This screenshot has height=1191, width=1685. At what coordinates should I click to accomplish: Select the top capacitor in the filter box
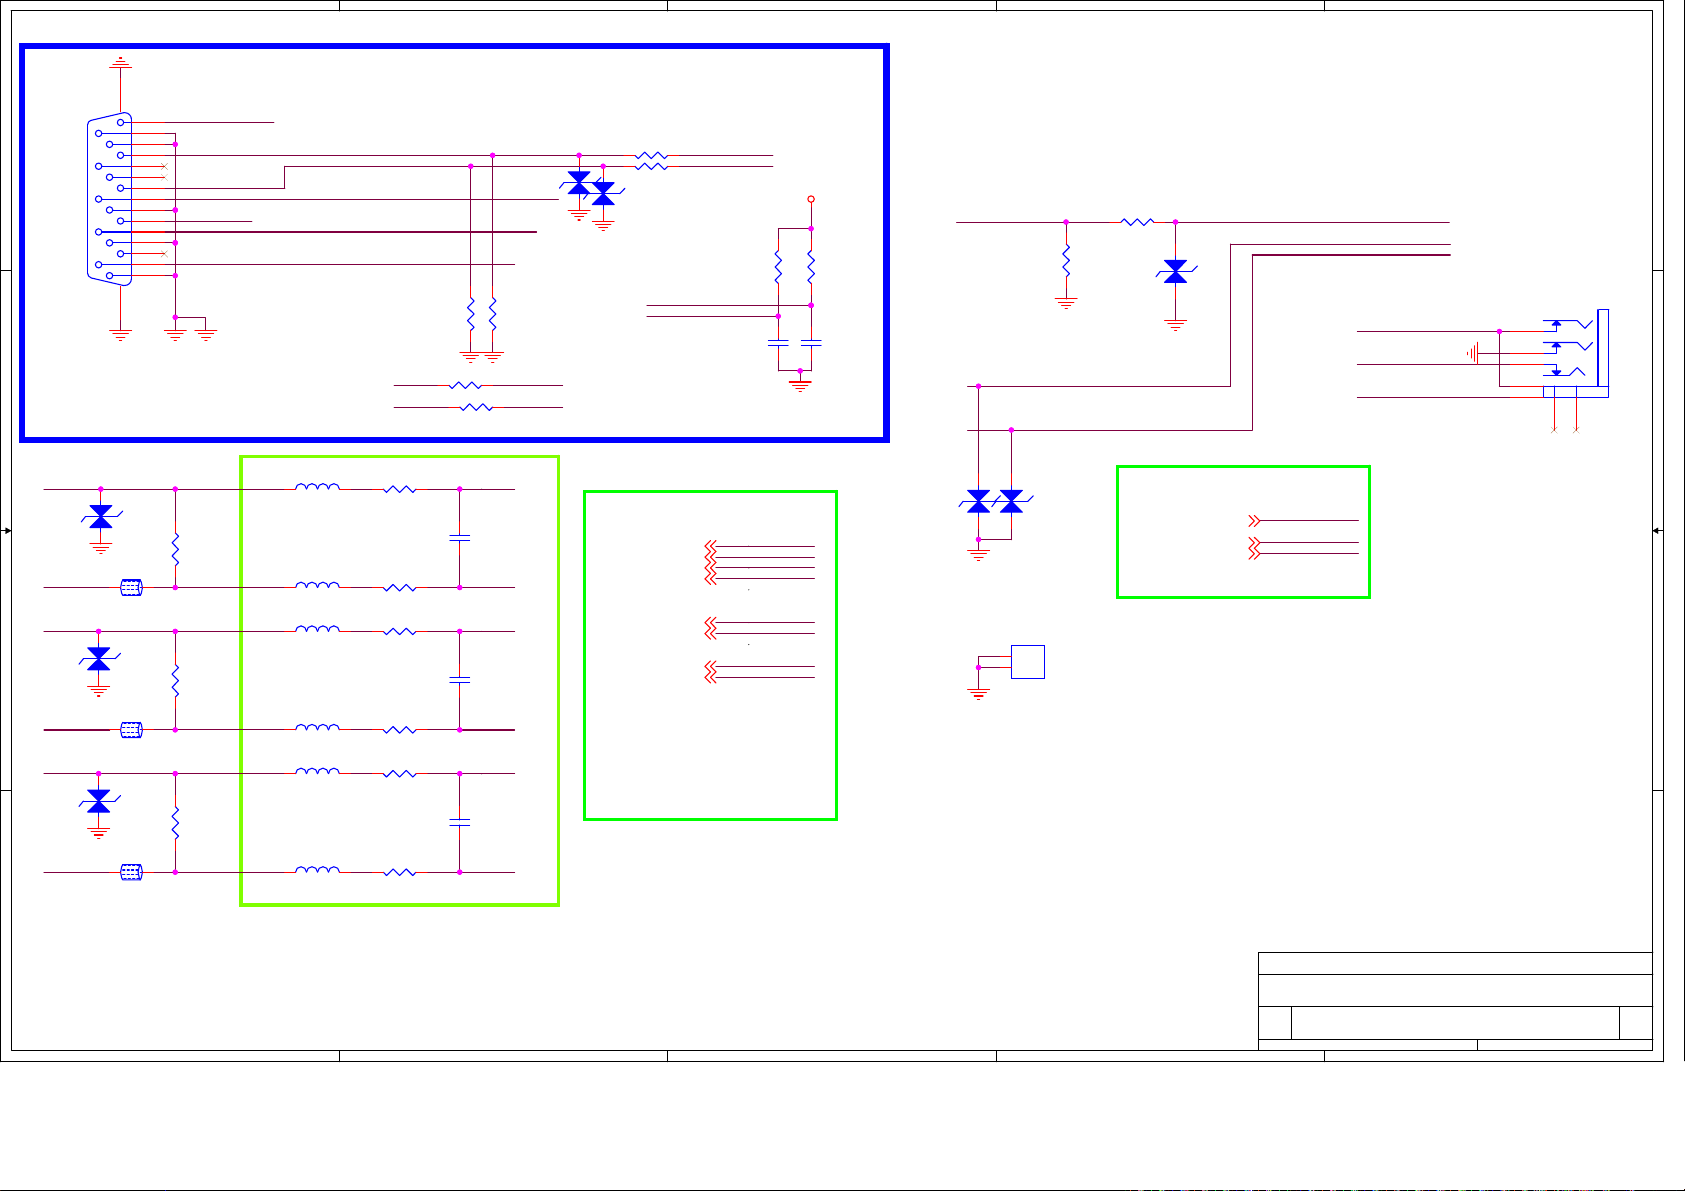459,538
